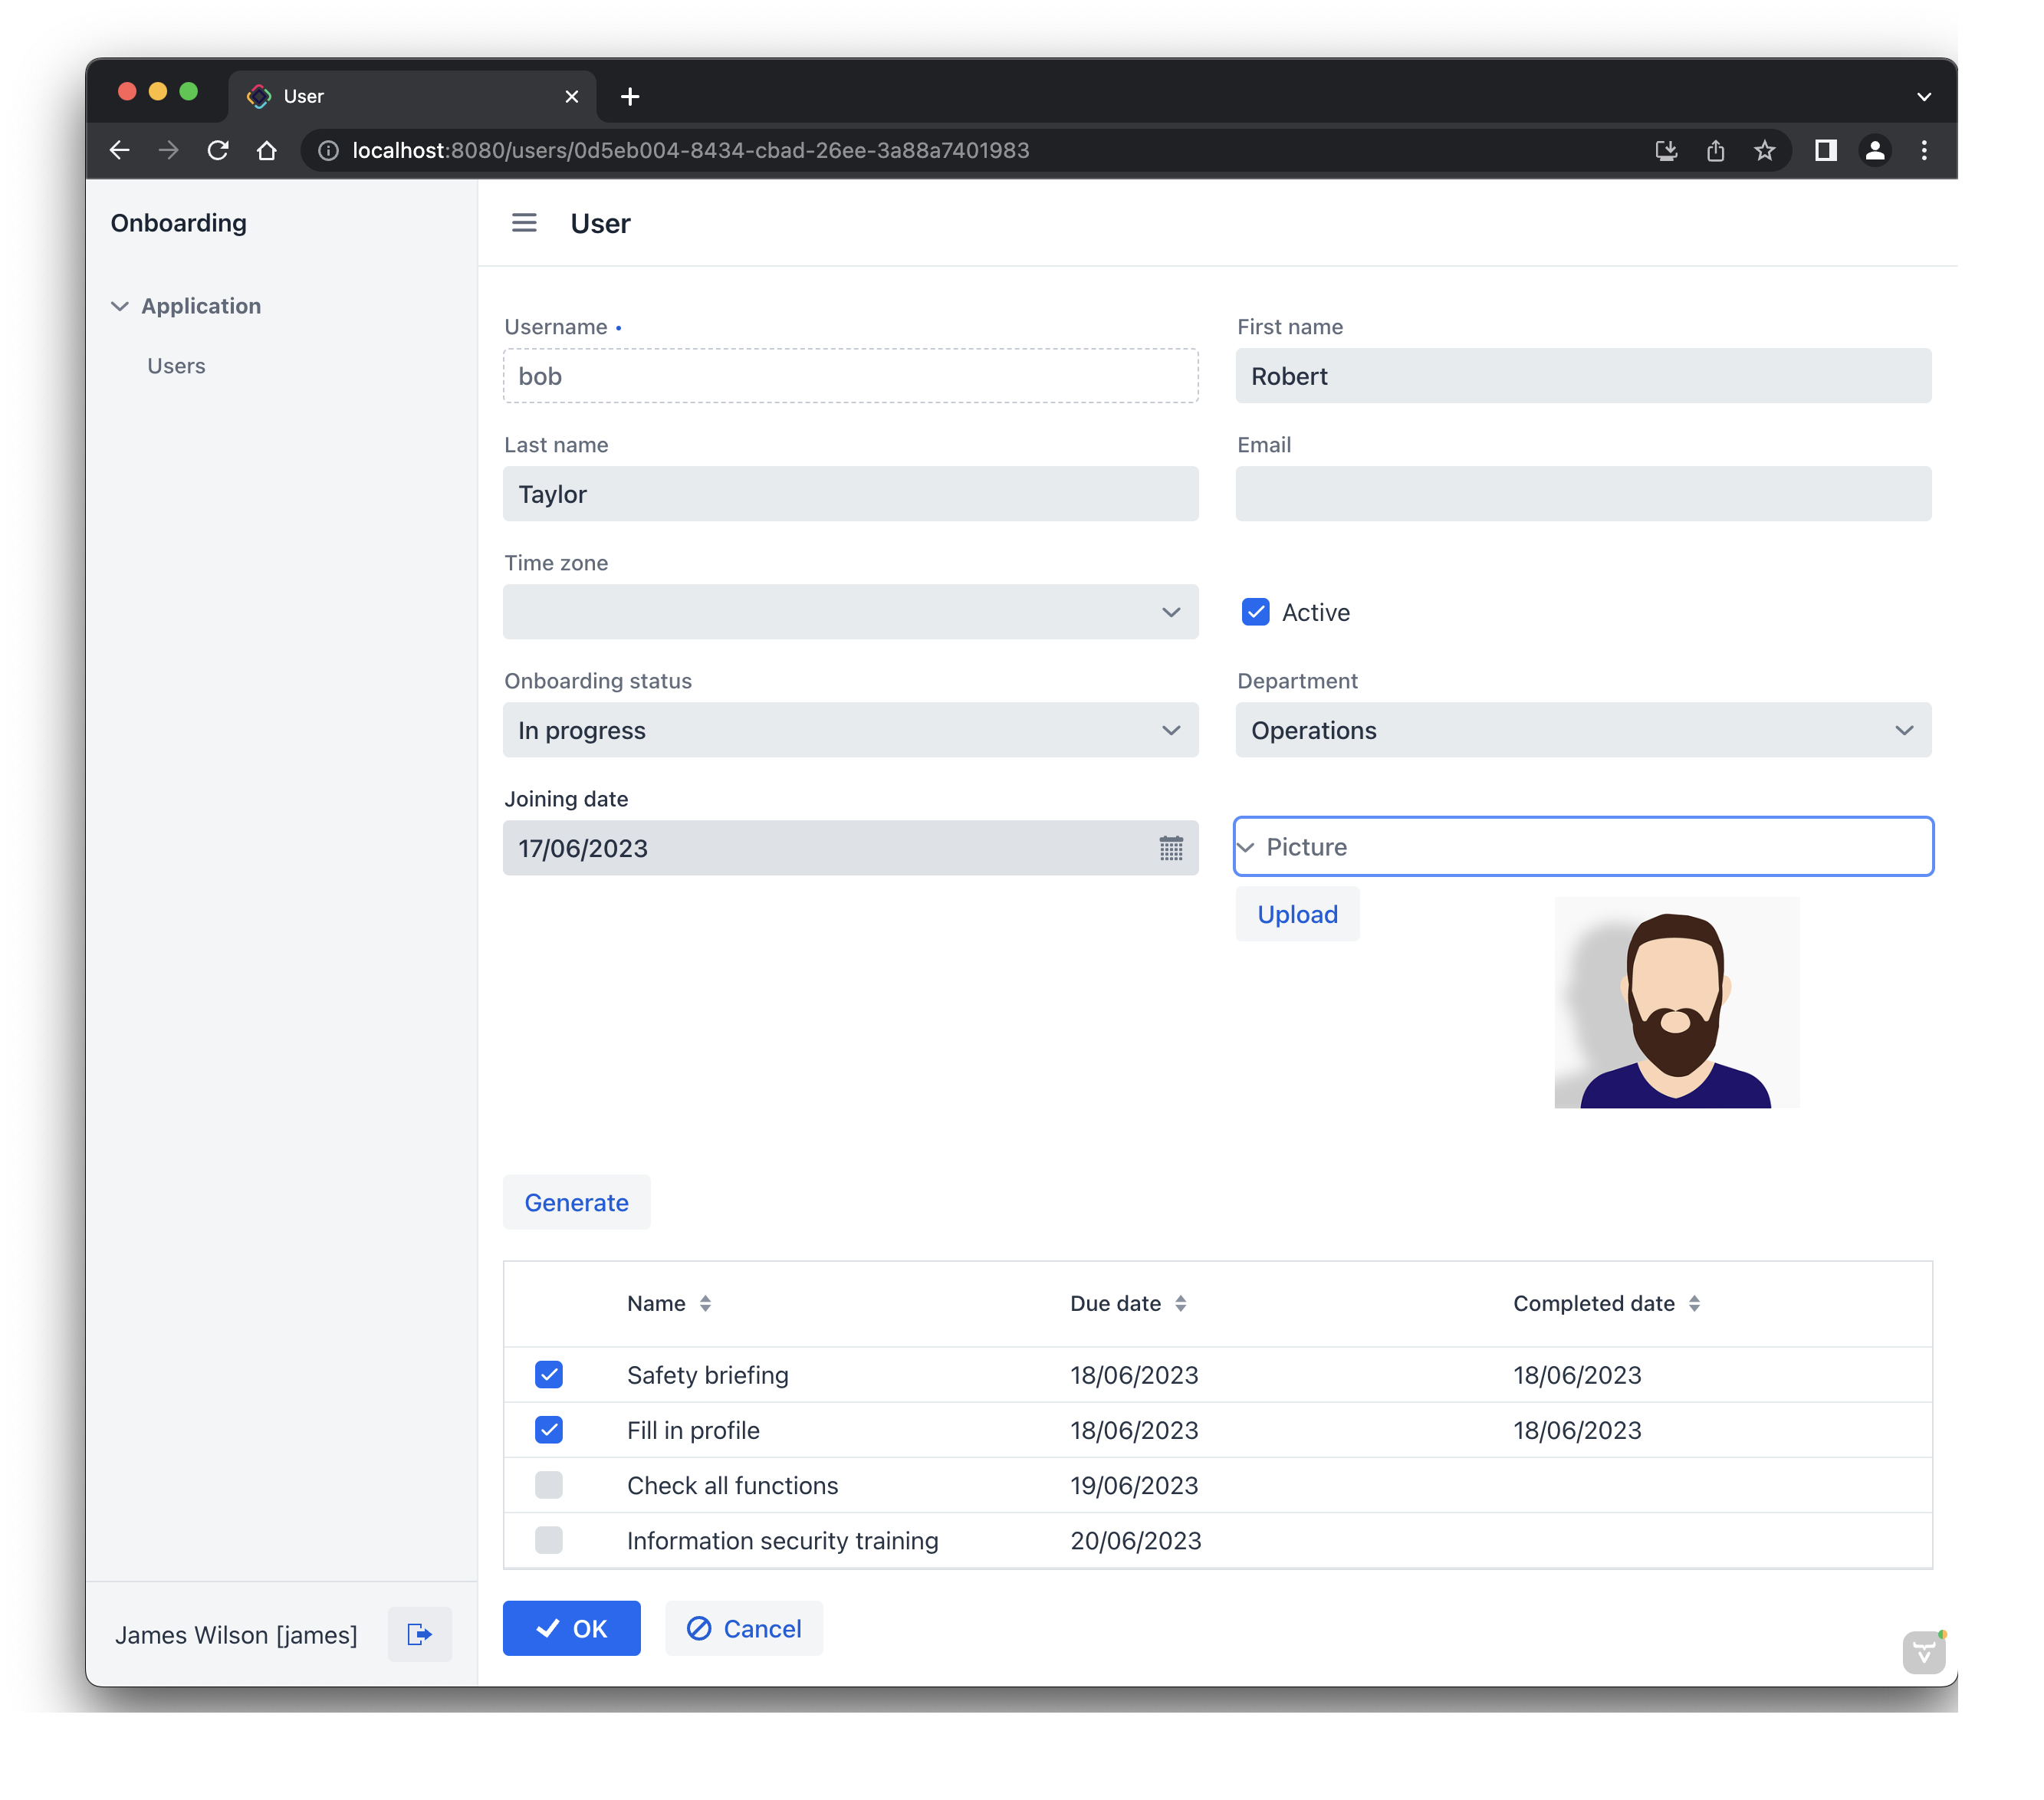
Task: Disable the Active checkbox
Action: click(1255, 611)
